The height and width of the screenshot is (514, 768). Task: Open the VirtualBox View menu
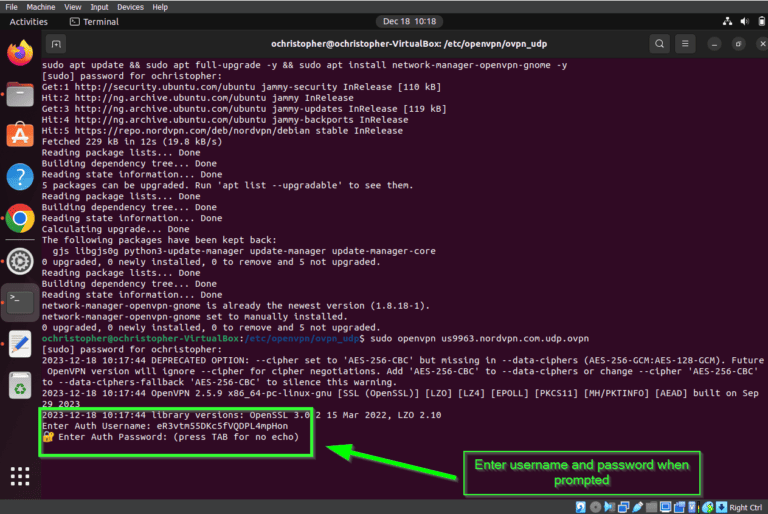click(x=72, y=7)
